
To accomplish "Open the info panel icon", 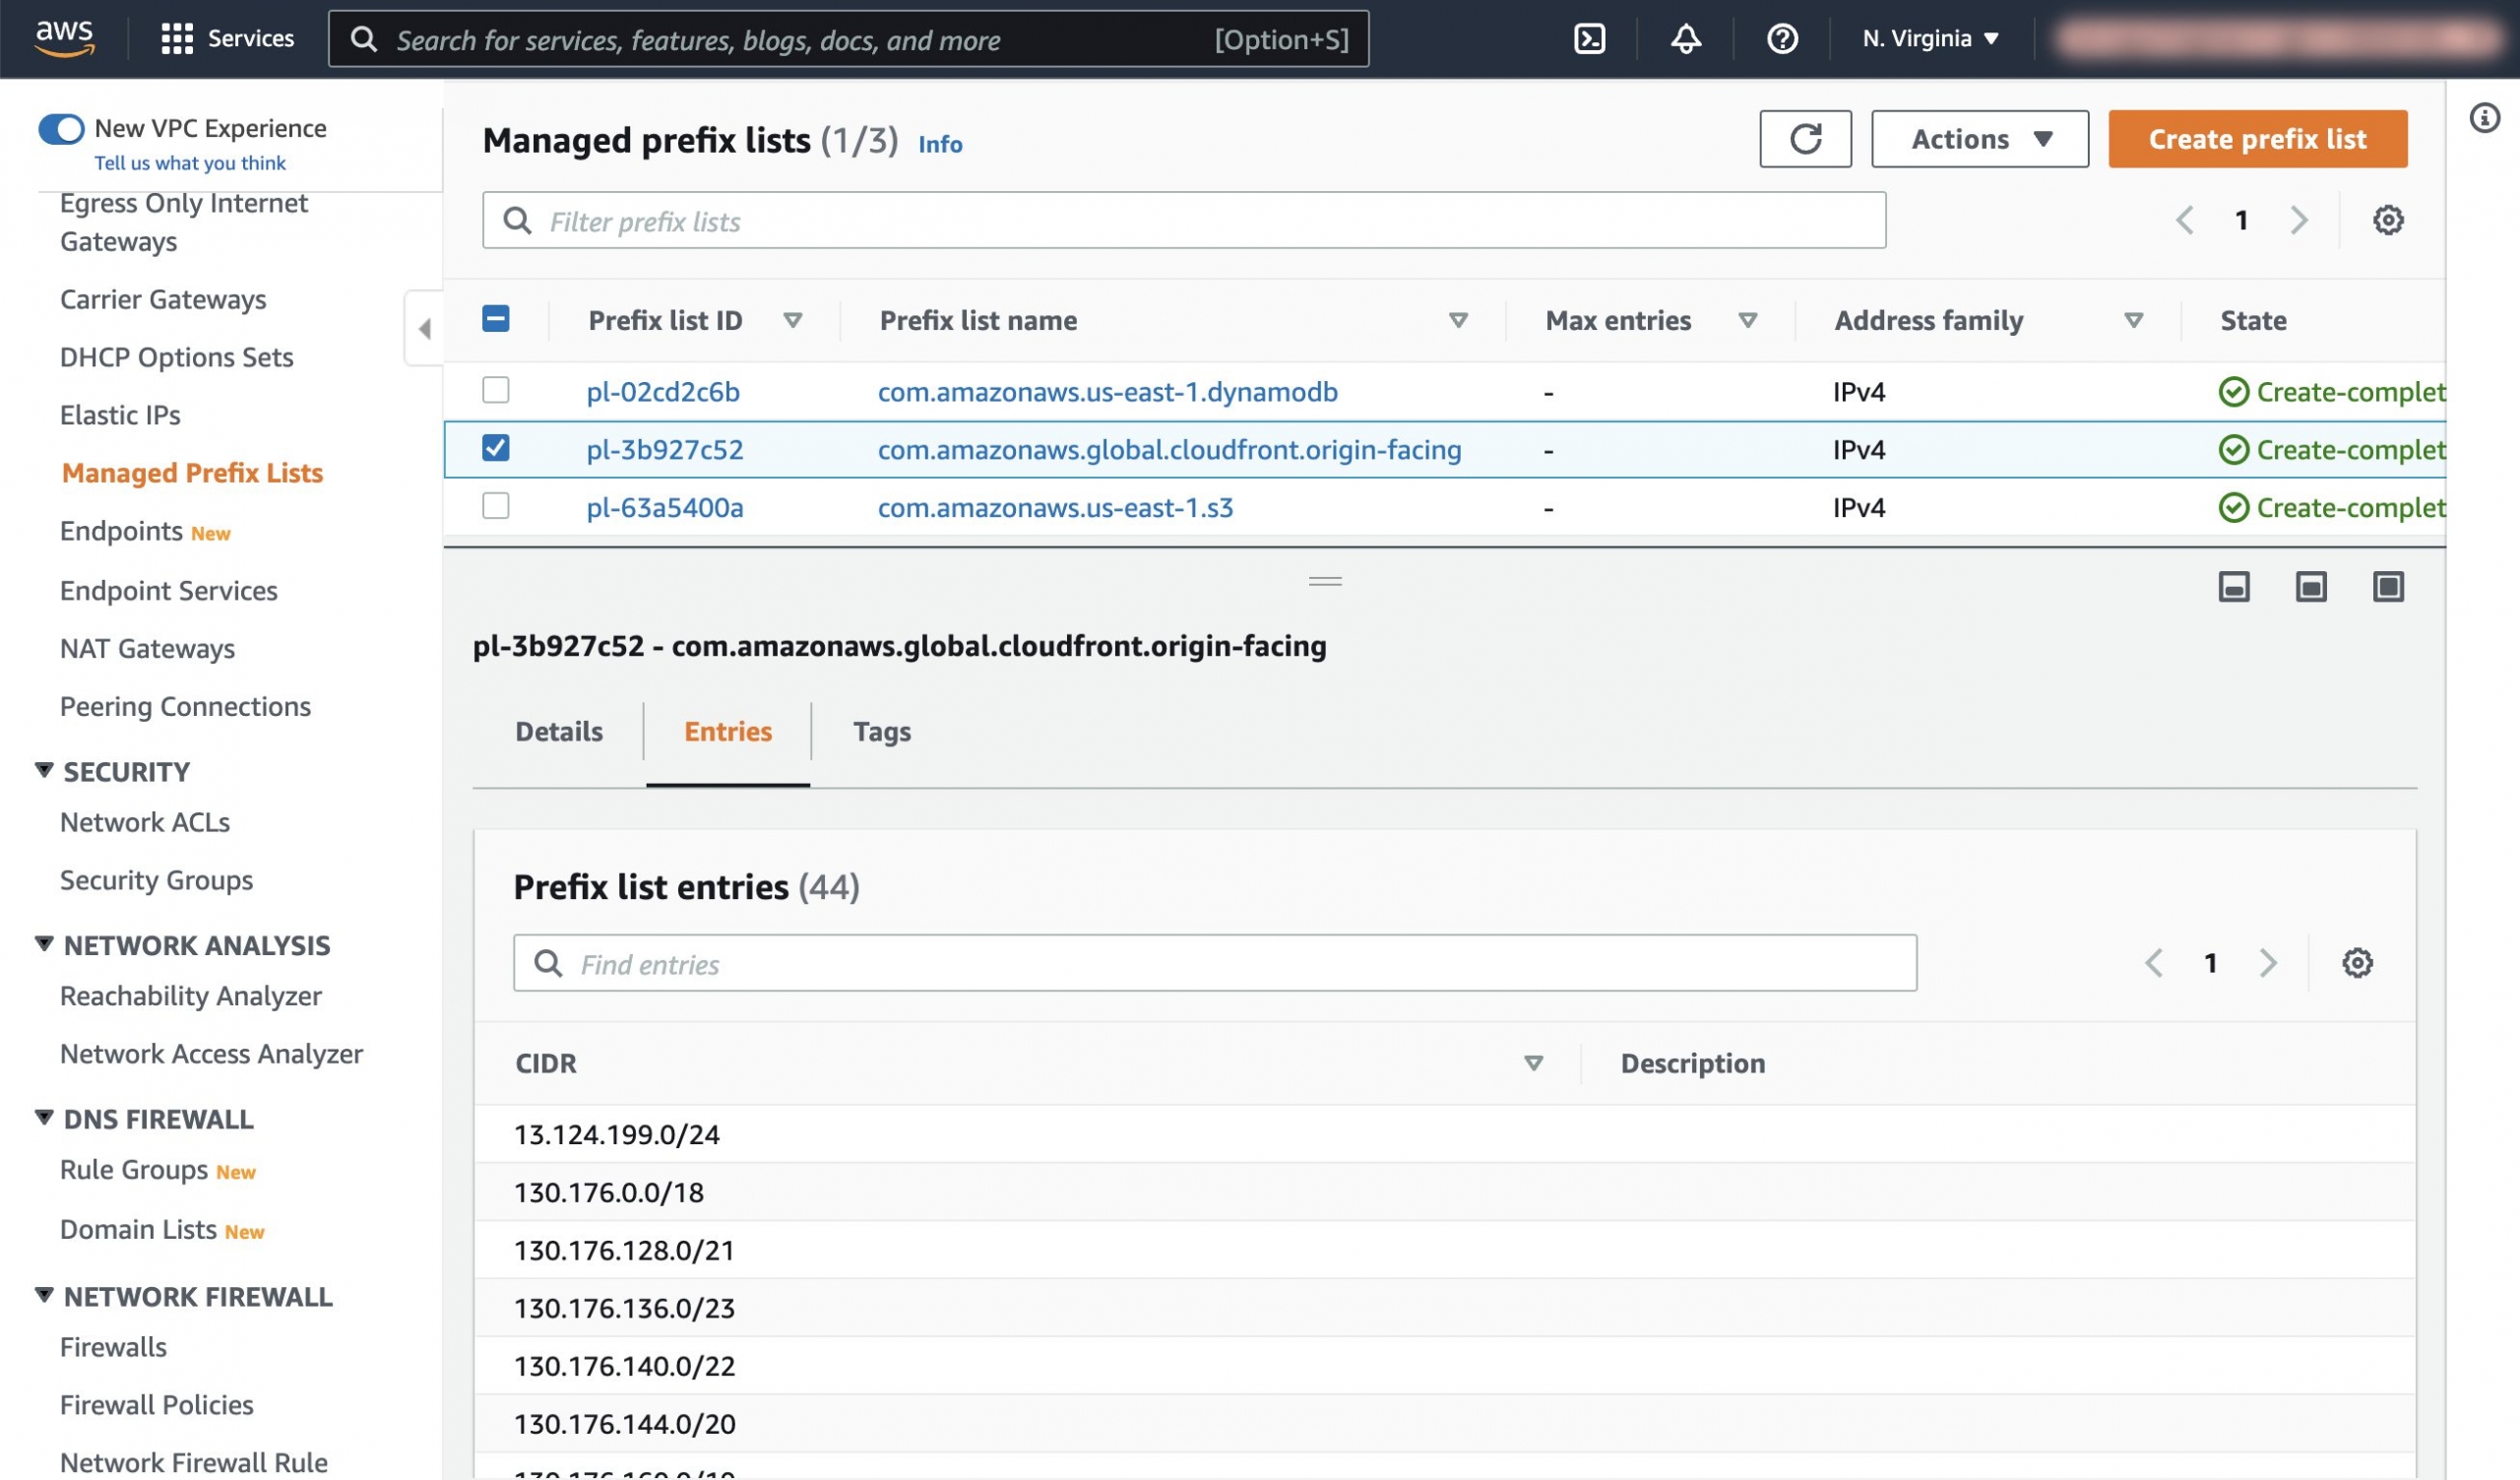I will [2484, 117].
